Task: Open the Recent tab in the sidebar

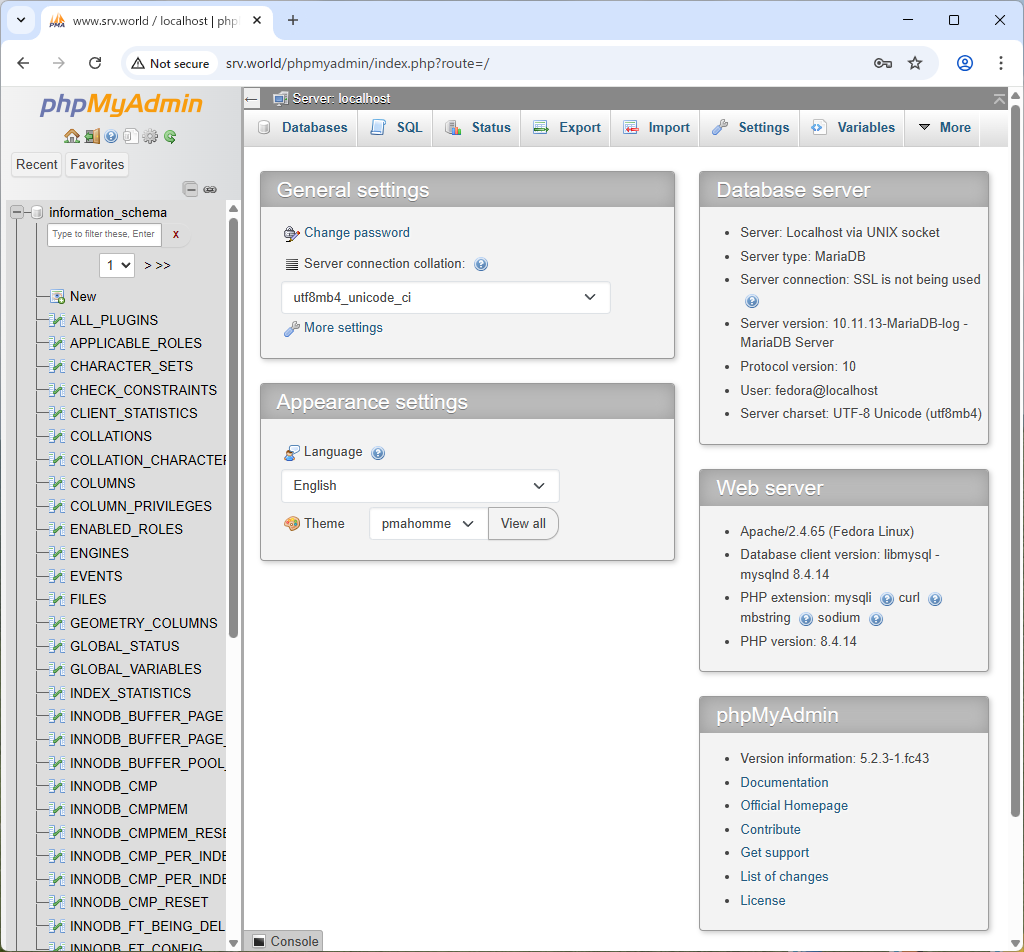Action: pos(36,164)
